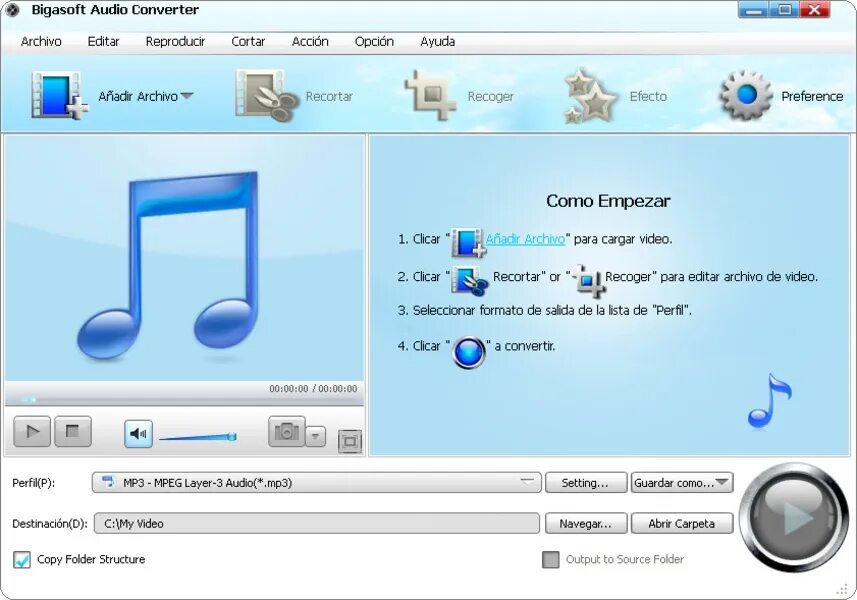Click the Perfil(P): label
The height and width of the screenshot is (600, 857).
[34, 483]
